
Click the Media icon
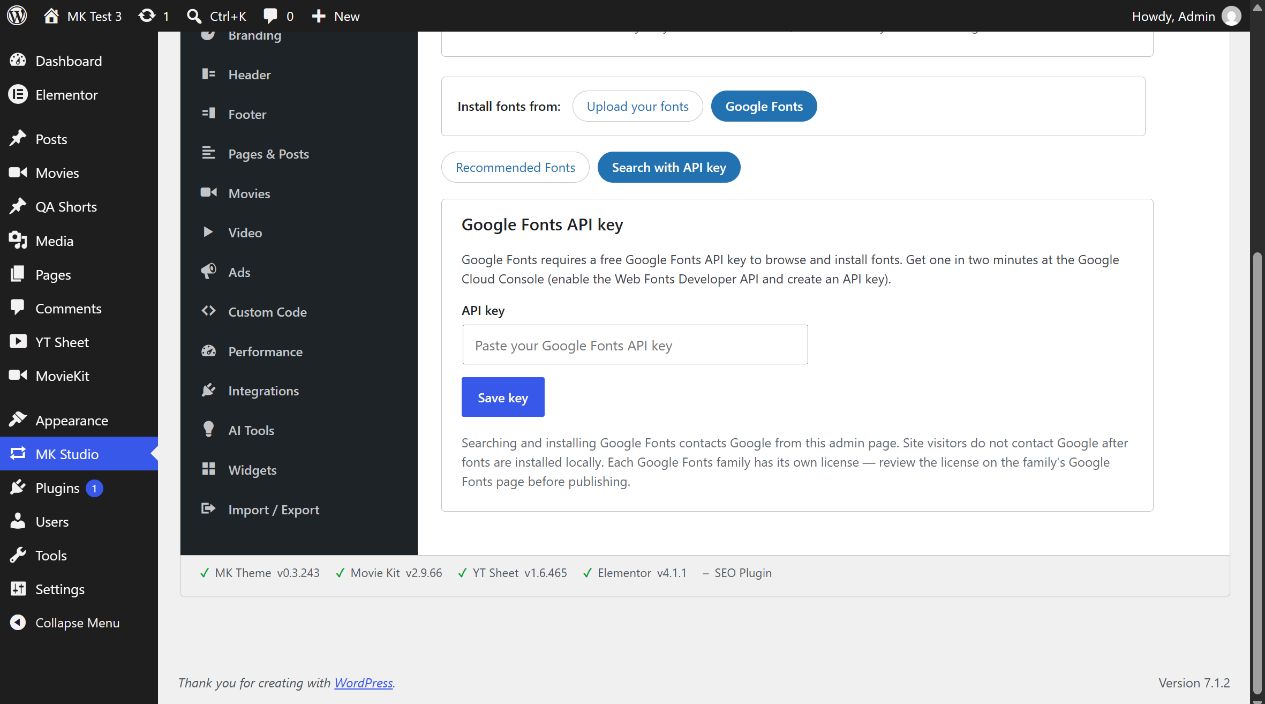pyautogui.click(x=17, y=241)
